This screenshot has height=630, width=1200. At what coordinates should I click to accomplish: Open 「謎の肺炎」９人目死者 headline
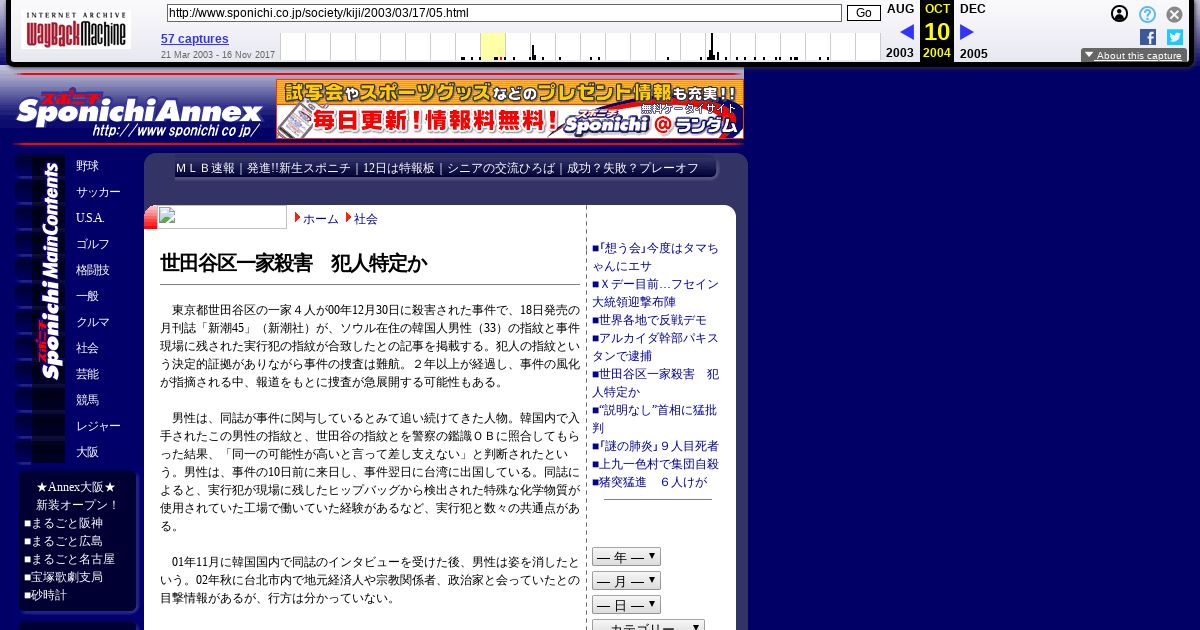coord(655,446)
